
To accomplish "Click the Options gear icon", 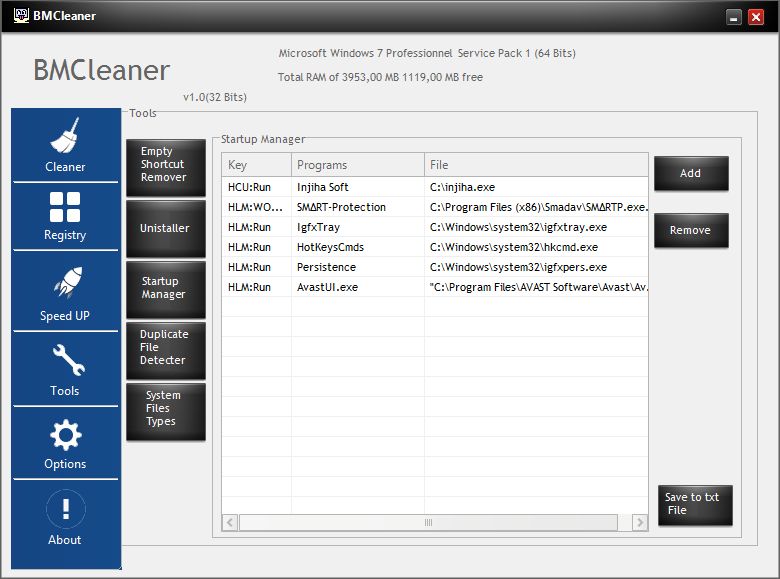I will tap(65, 435).
